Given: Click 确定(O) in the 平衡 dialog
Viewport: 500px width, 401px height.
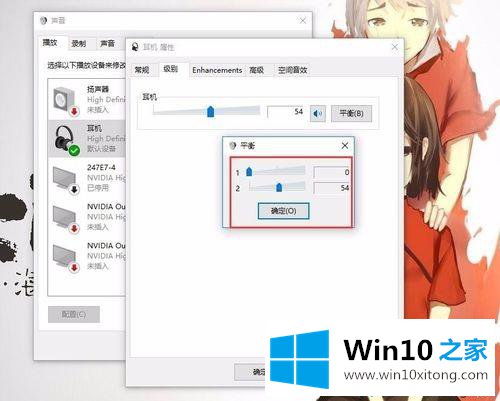Looking at the screenshot, I should pyautogui.click(x=283, y=211).
